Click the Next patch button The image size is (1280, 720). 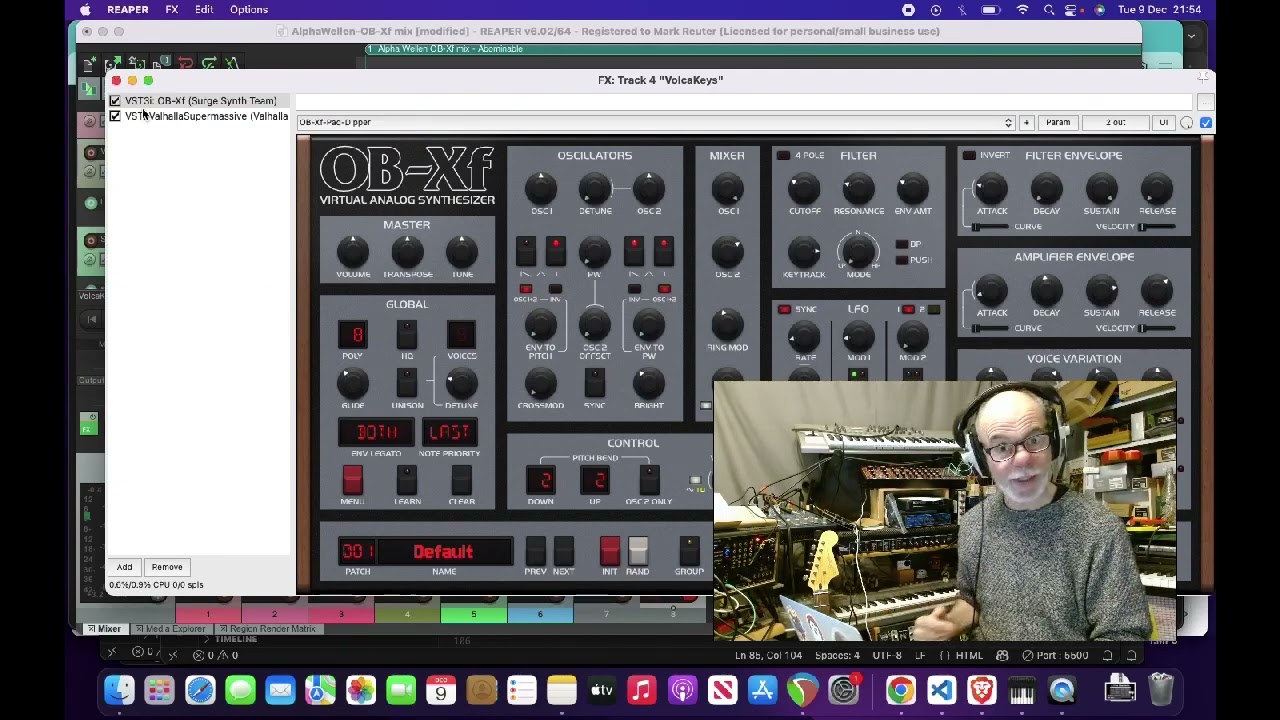pos(563,550)
